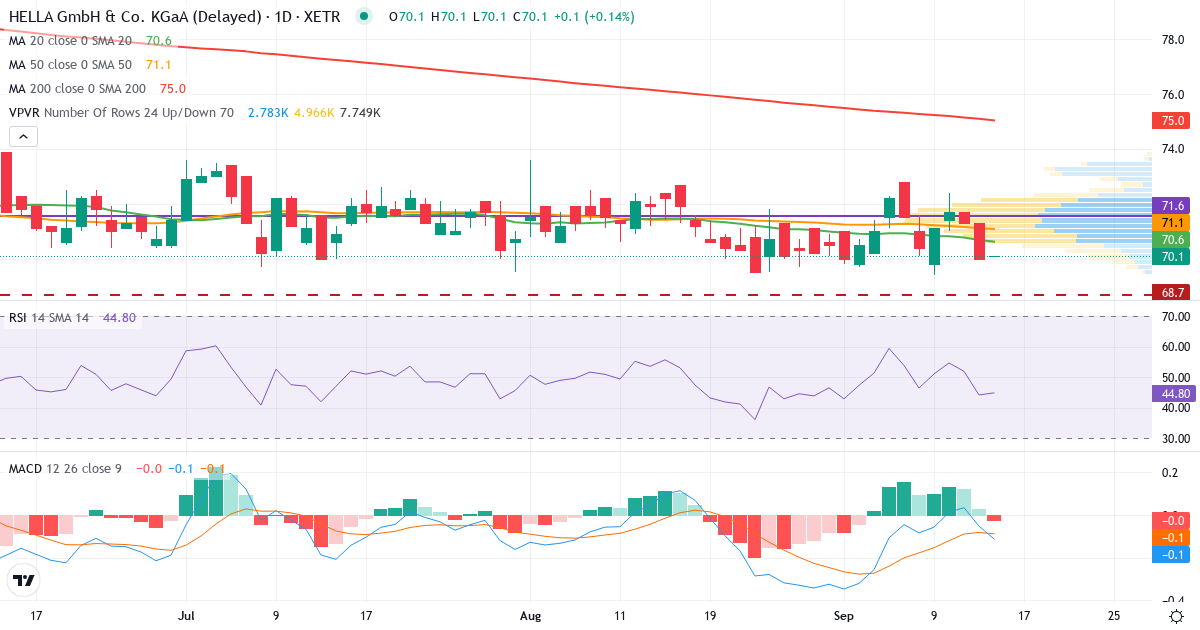1200x630 pixels.
Task: Click the 7.749K VPVR total value
Action: click(x=360, y=113)
